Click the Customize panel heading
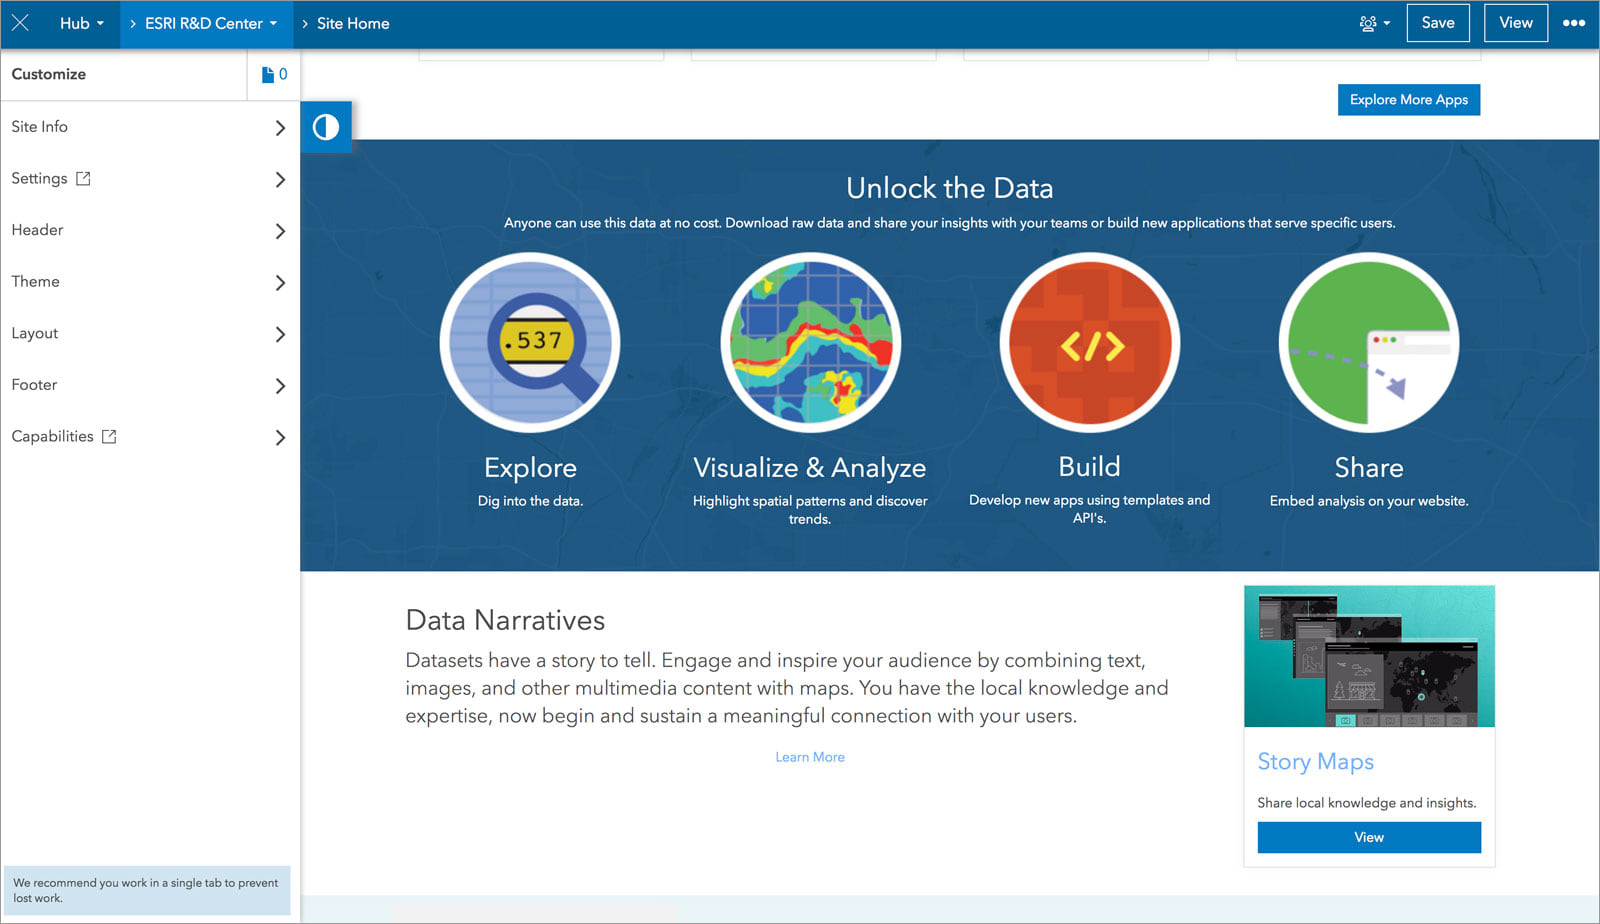Image resolution: width=1600 pixels, height=924 pixels. tap(49, 74)
